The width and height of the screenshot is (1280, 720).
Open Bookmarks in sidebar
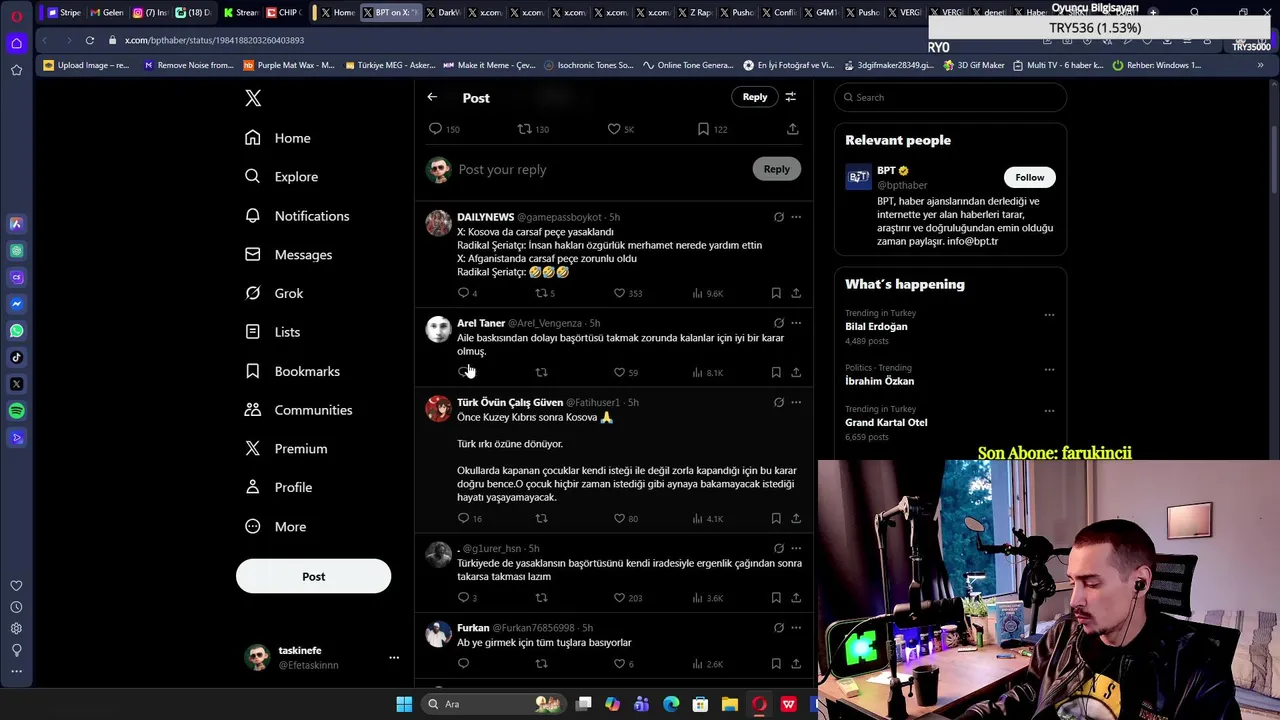(x=292, y=371)
